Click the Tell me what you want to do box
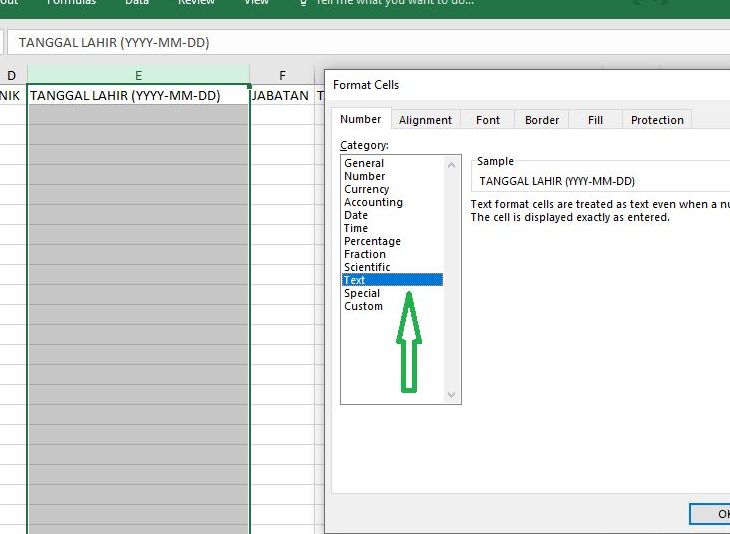The height and width of the screenshot is (534, 730). click(x=394, y=2)
